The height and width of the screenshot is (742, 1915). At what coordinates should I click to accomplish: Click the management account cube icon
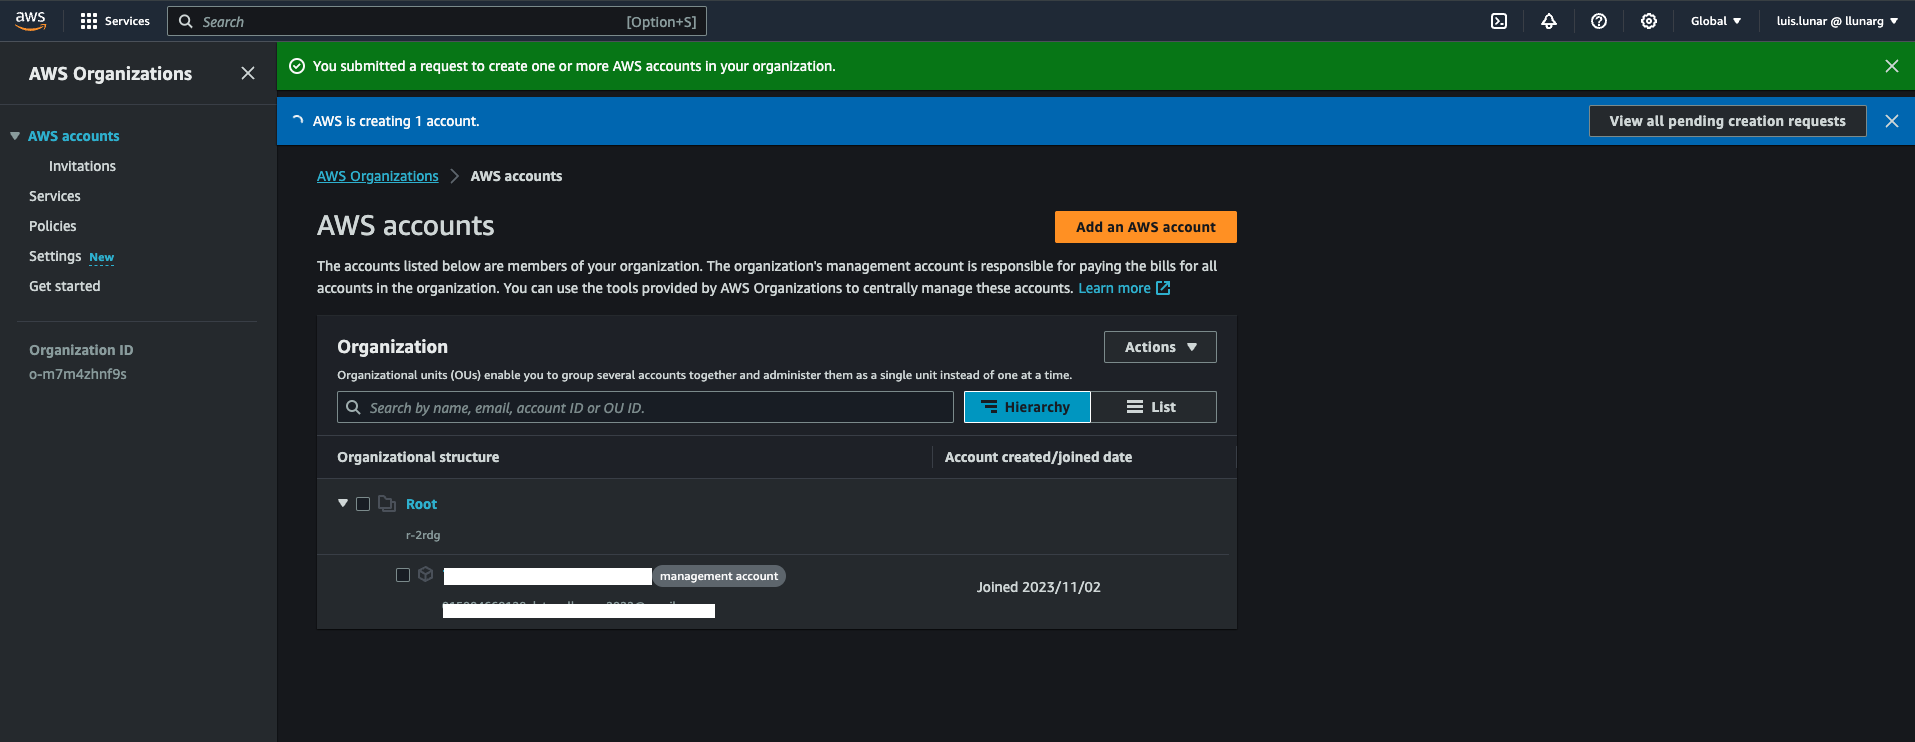[426, 574]
